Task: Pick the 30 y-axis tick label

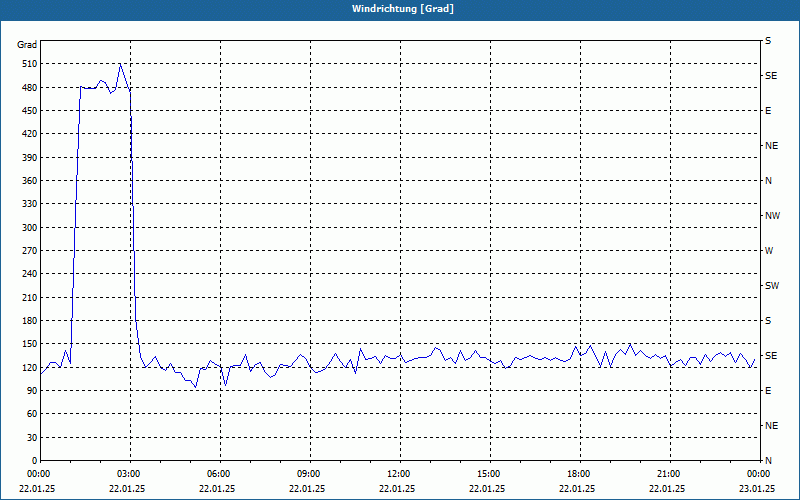Action: click(32, 438)
